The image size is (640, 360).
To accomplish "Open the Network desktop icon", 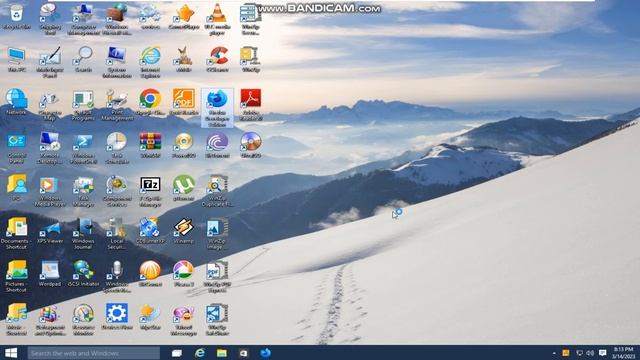I will coord(16,102).
